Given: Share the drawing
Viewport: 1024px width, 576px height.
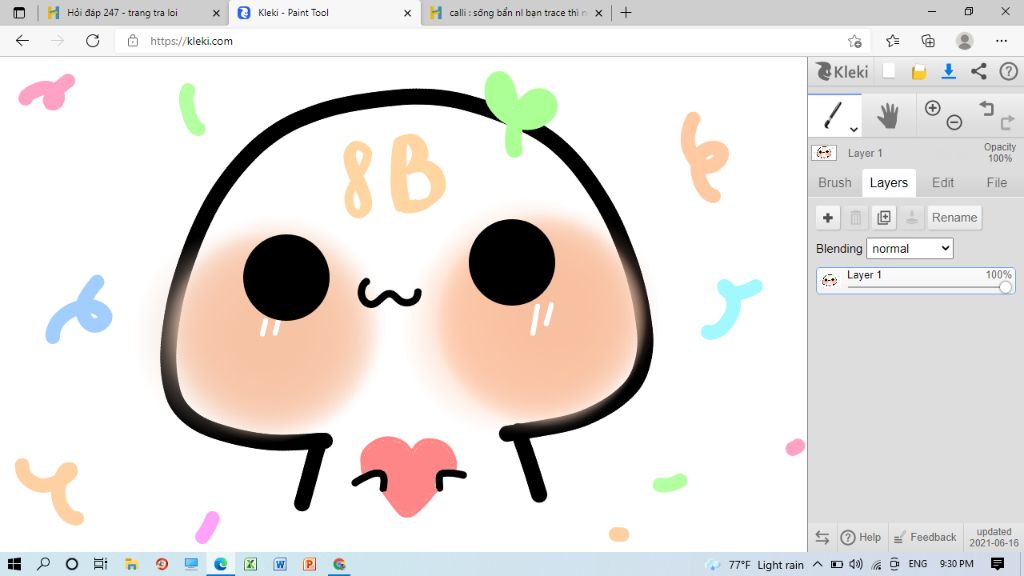Looking at the screenshot, I should click(978, 71).
